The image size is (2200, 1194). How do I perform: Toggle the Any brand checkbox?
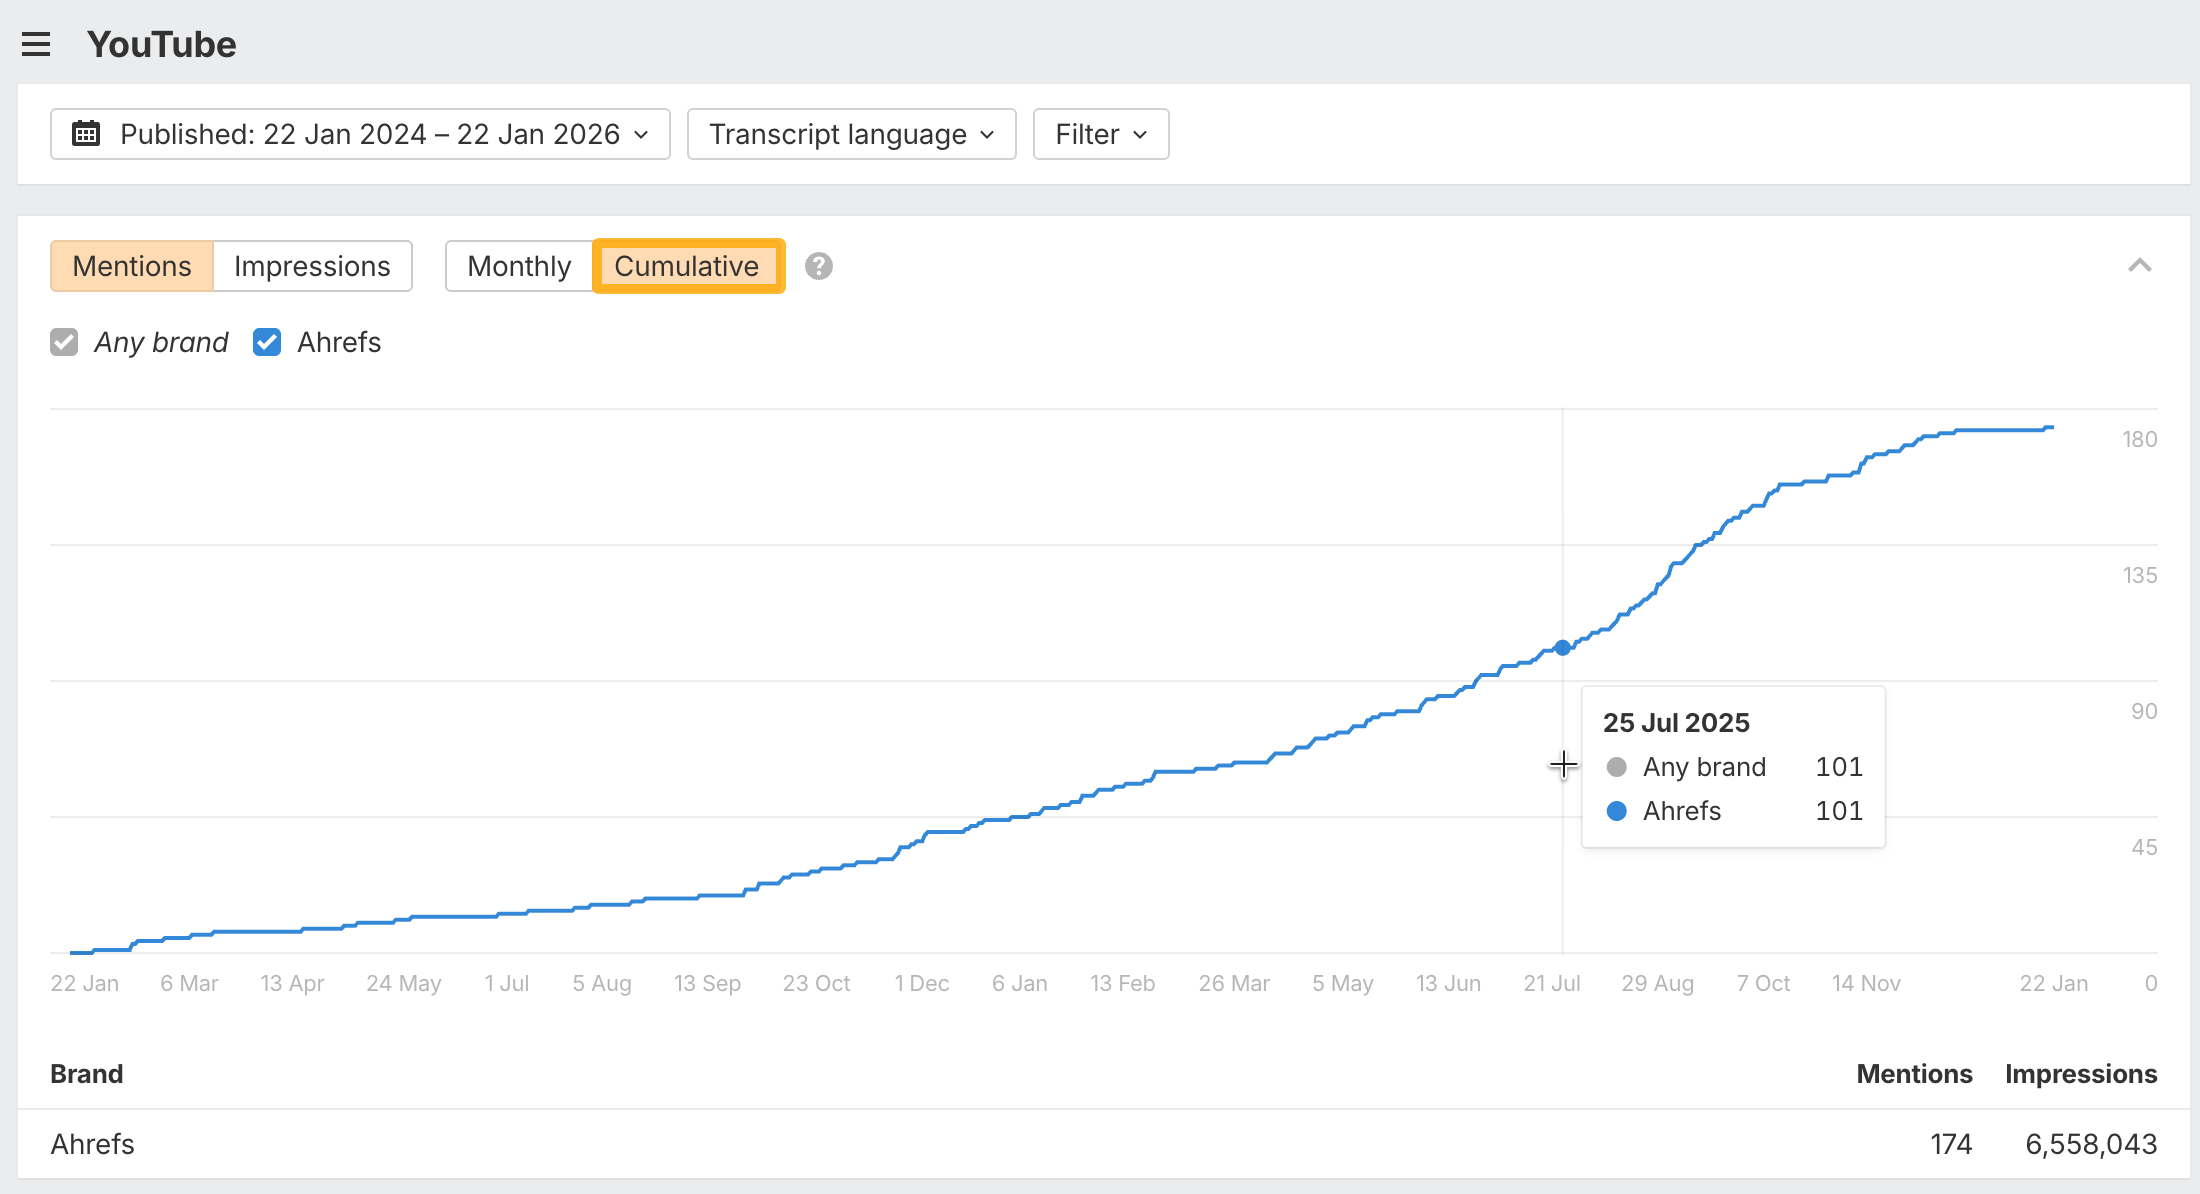coord(64,342)
